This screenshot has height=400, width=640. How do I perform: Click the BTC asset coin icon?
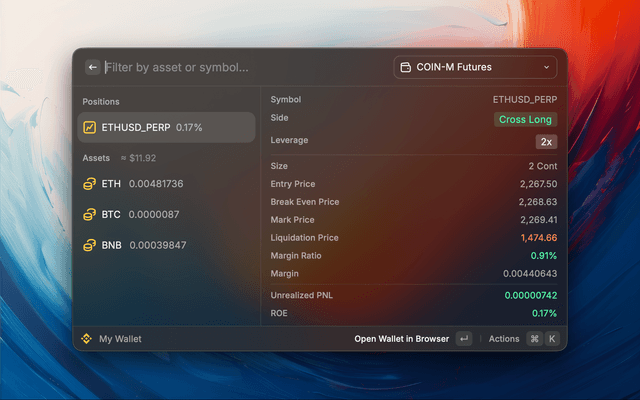pos(90,215)
